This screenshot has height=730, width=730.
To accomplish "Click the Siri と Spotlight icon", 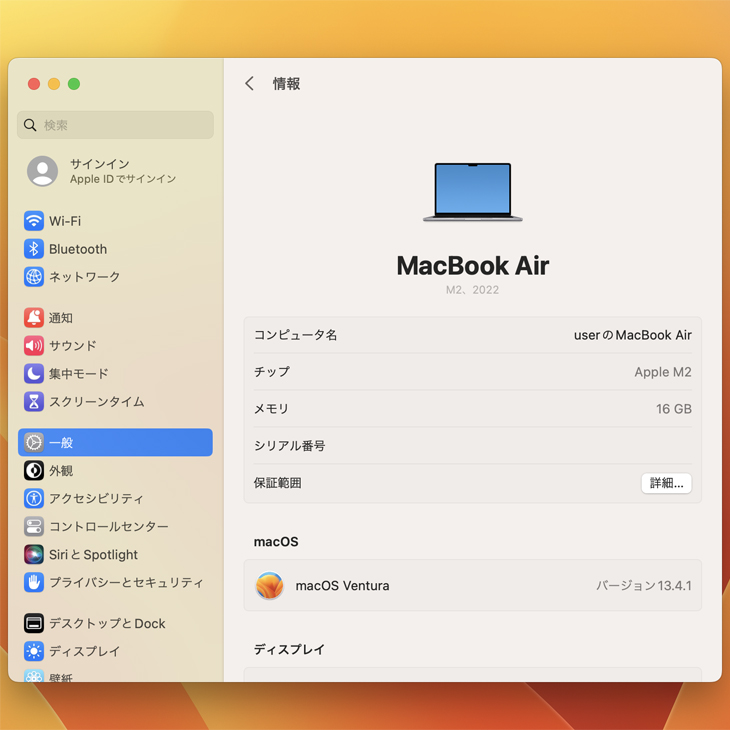I will click(34, 555).
